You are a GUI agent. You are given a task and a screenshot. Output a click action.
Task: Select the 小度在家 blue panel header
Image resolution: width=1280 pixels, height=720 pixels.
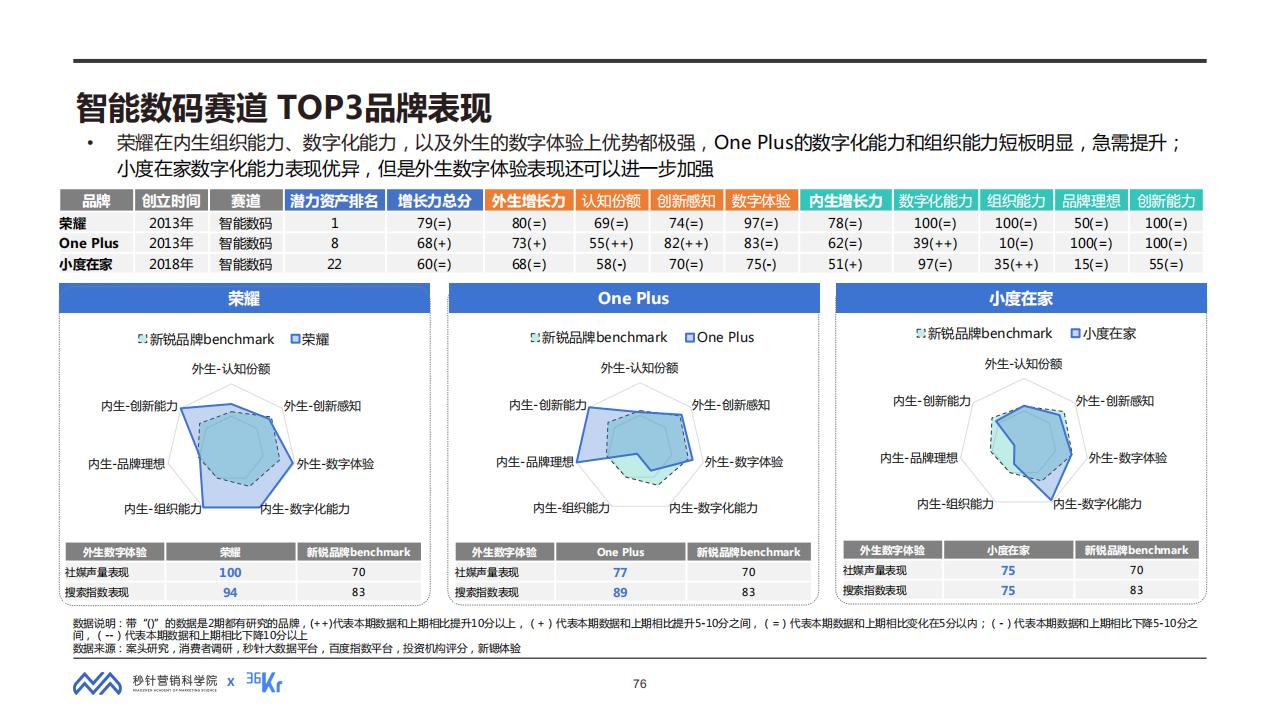pos(1020,299)
